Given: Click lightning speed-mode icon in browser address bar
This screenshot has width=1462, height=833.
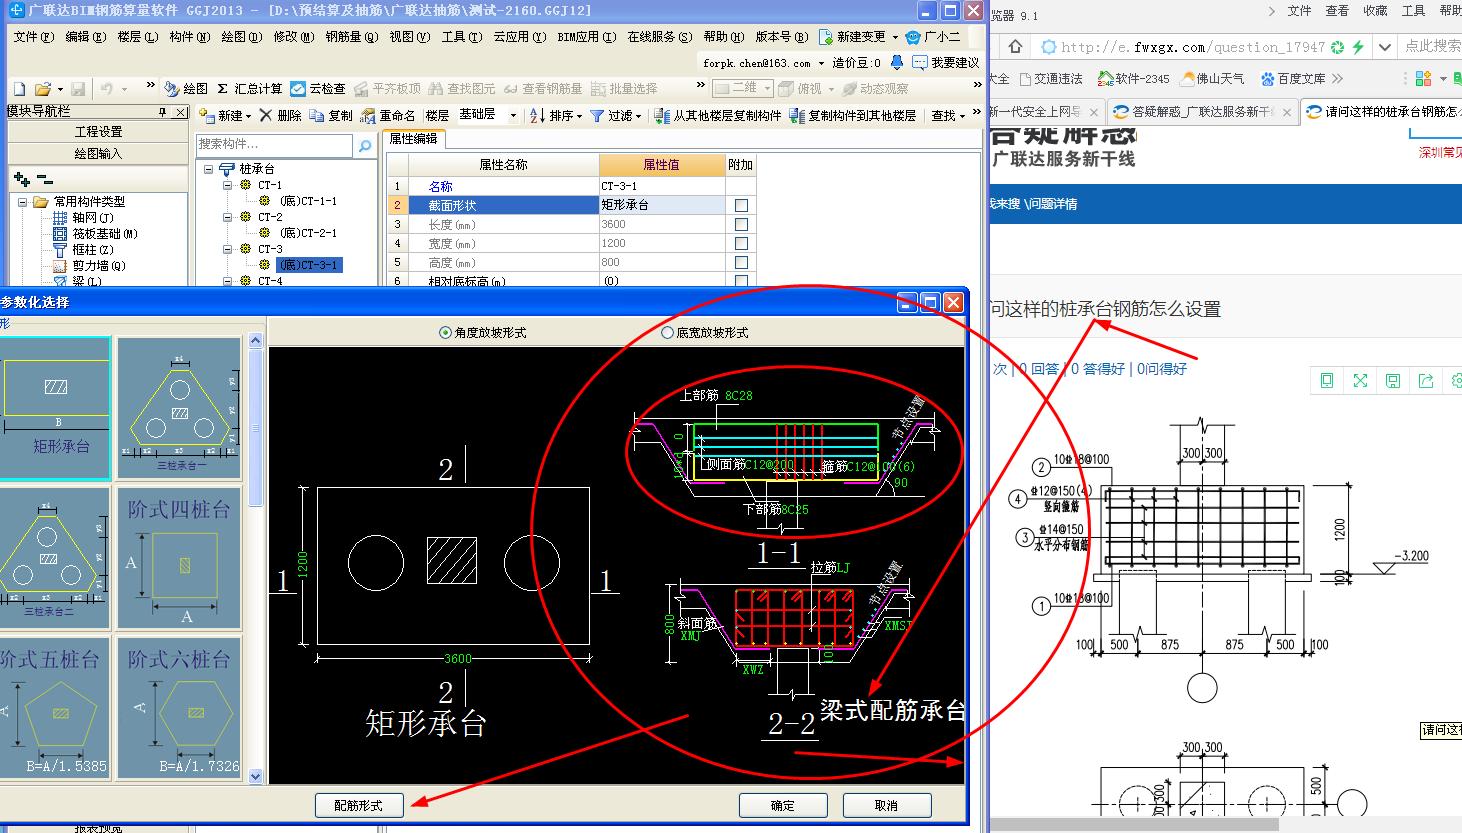Looking at the screenshot, I should coord(1357,47).
